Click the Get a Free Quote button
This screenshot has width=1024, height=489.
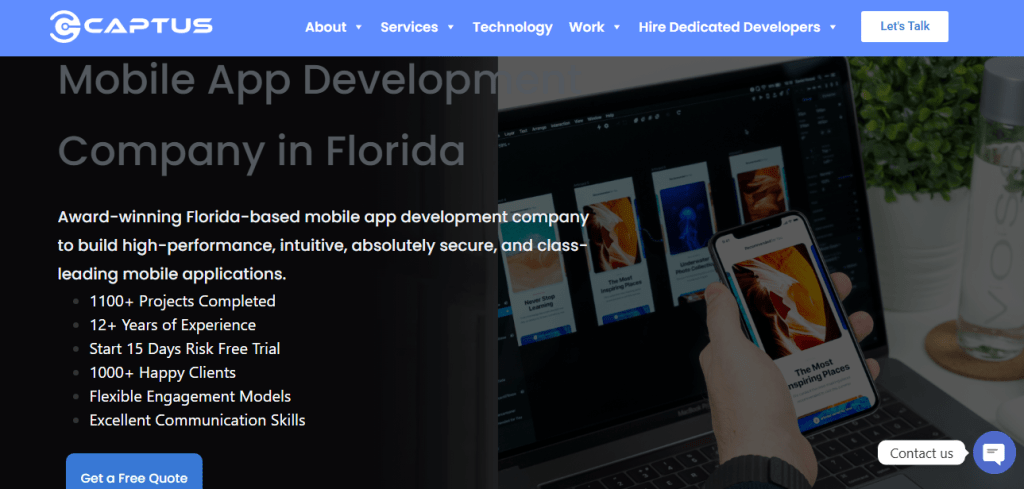[134, 476]
